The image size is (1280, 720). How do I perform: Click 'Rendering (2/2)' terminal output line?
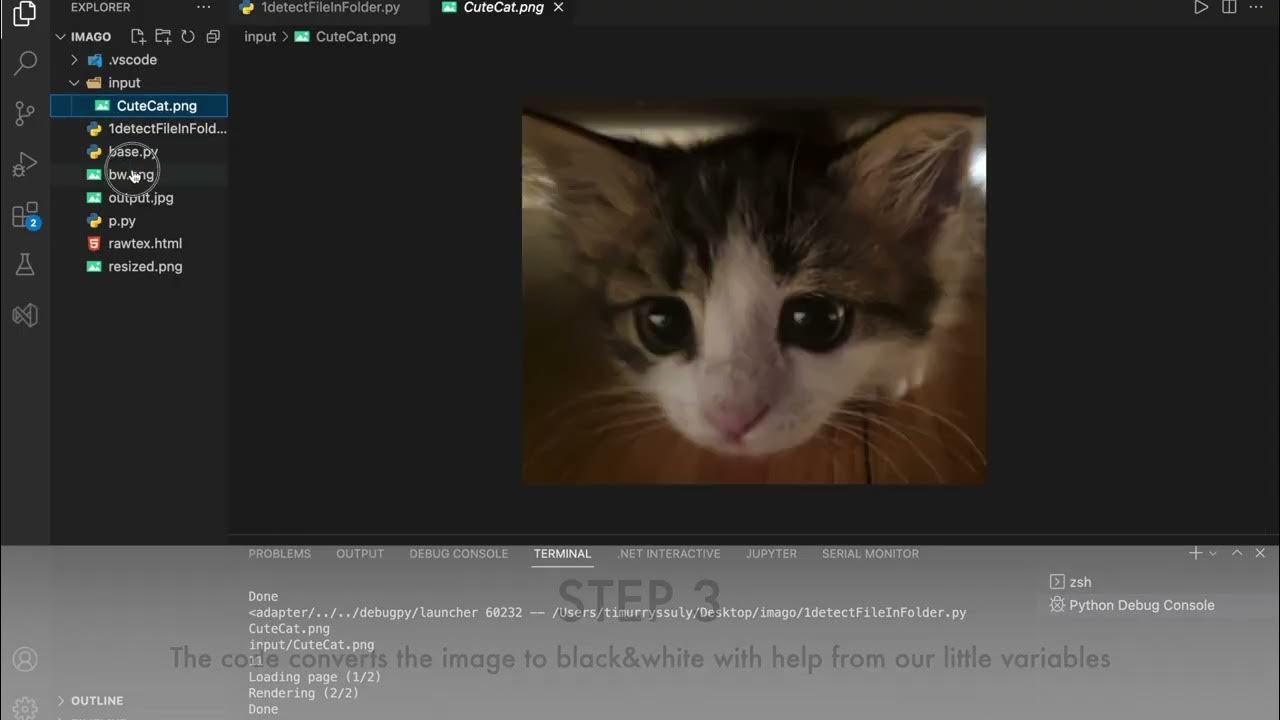pyautogui.click(x=303, y=693)
